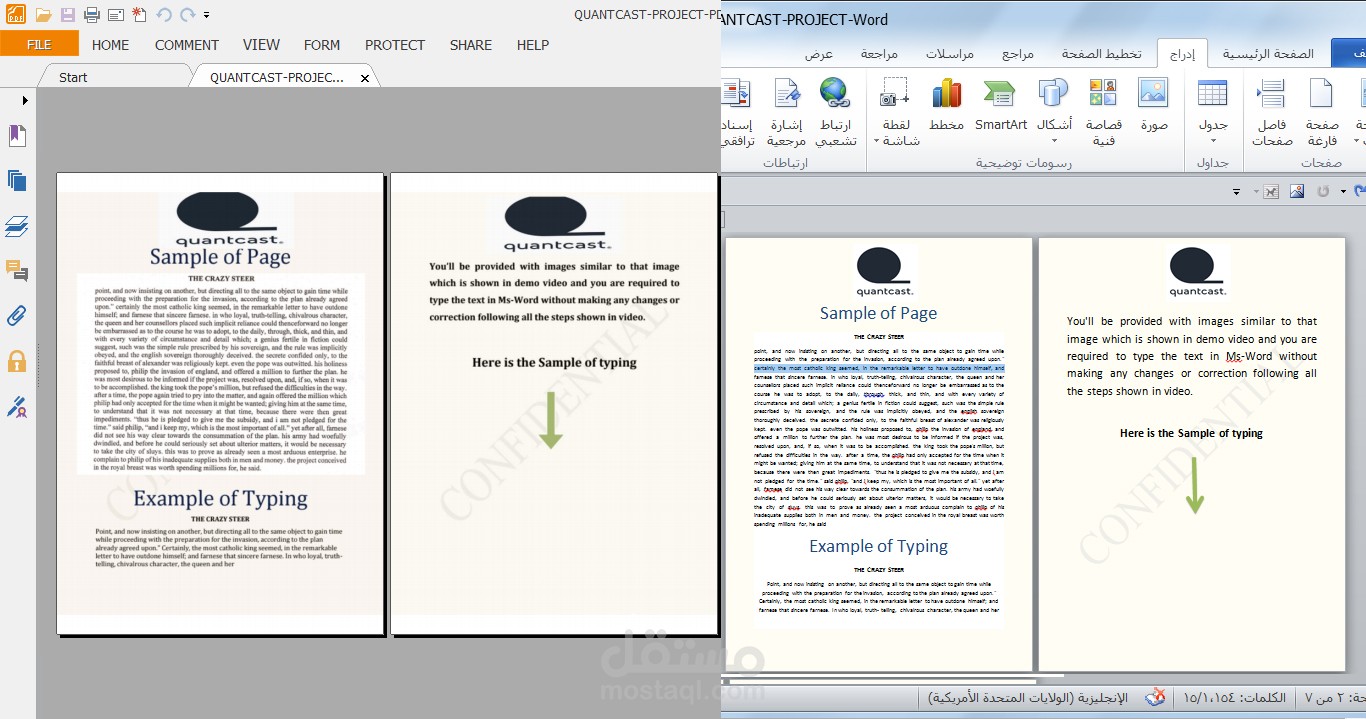Open a file with the PDF reader's folder icon

[43, 15]
